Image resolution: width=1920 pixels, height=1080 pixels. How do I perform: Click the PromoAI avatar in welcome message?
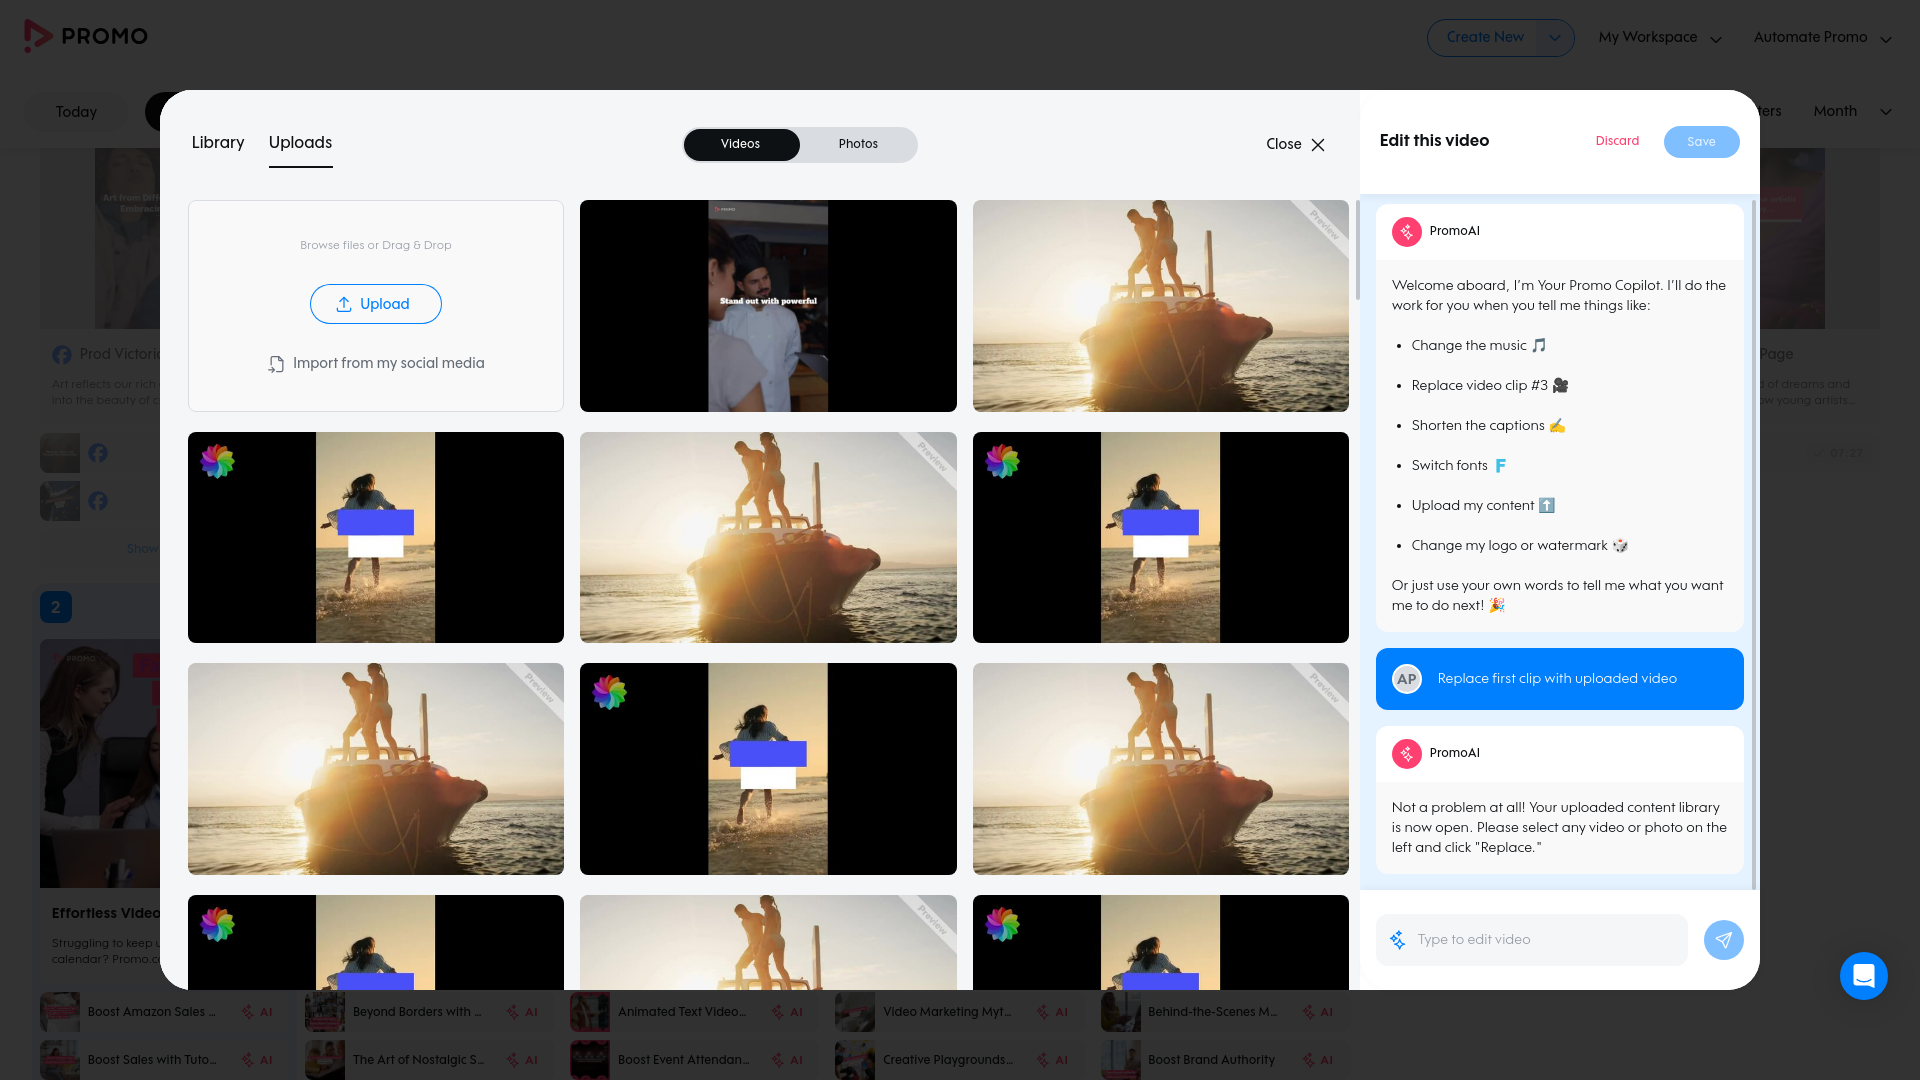click(1406, 231)
